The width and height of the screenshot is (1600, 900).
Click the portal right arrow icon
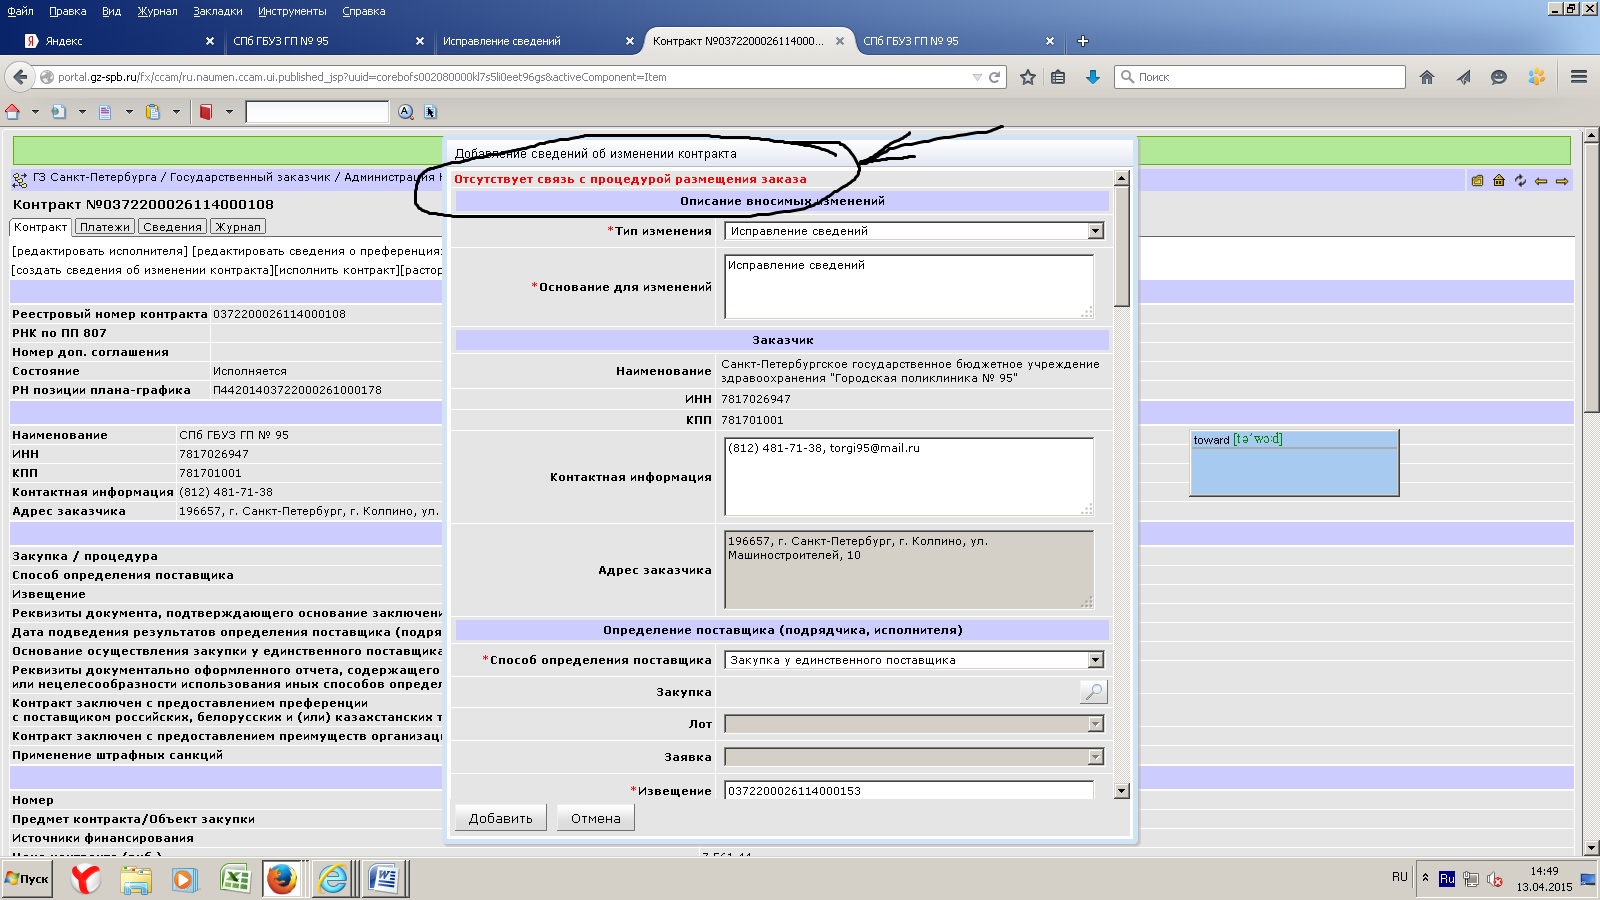click(1562, 181)
